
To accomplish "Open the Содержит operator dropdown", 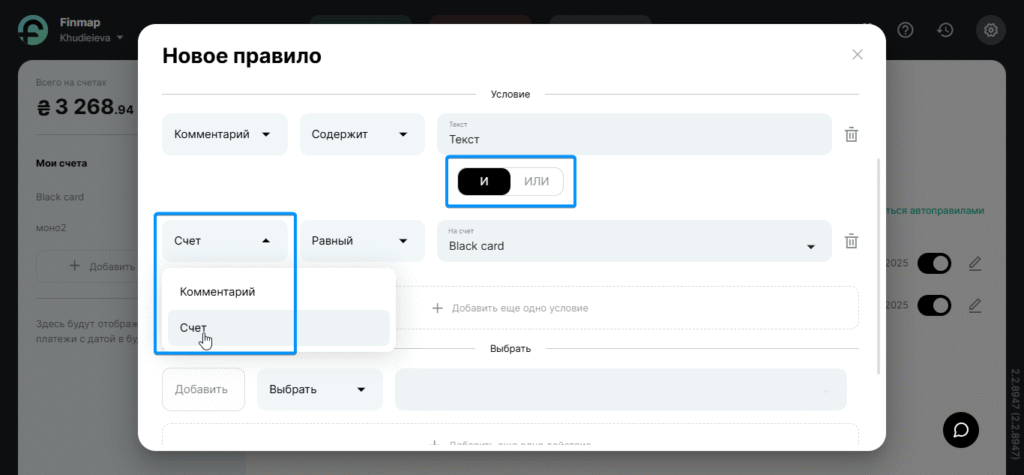I will click(361, 134).
